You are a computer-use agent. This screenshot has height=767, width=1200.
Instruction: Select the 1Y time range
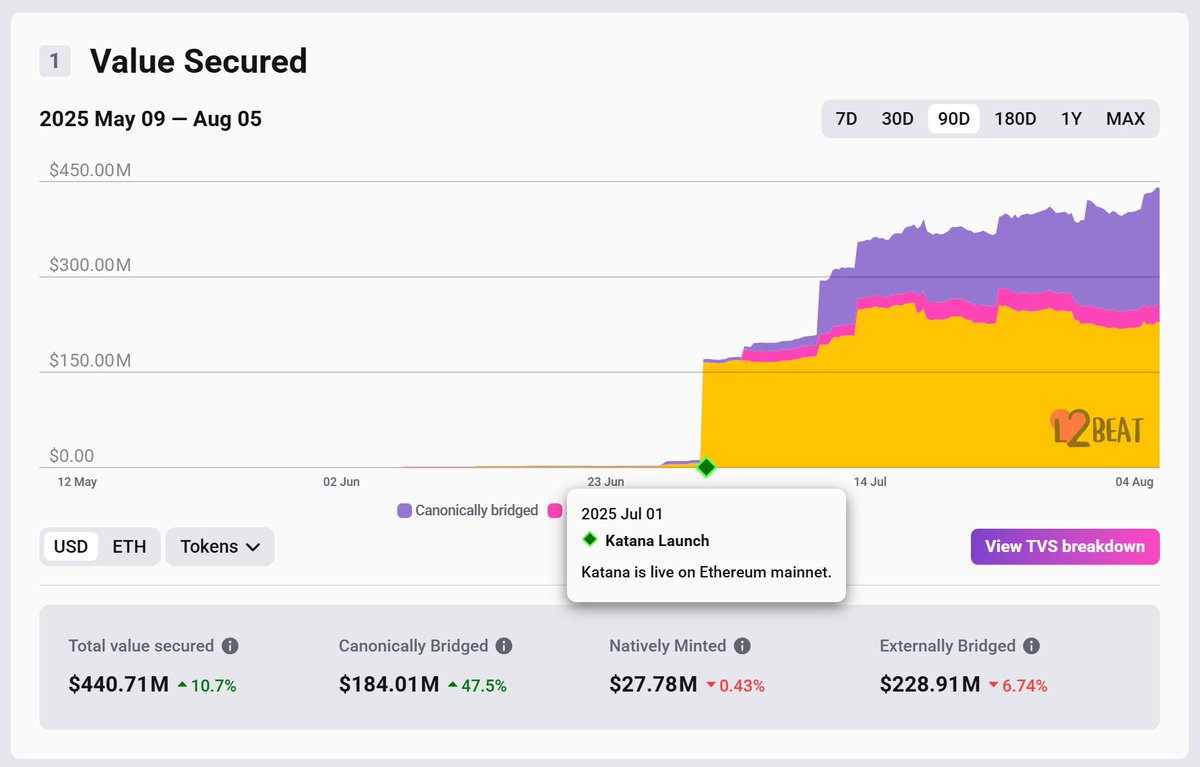[1071, 118]
